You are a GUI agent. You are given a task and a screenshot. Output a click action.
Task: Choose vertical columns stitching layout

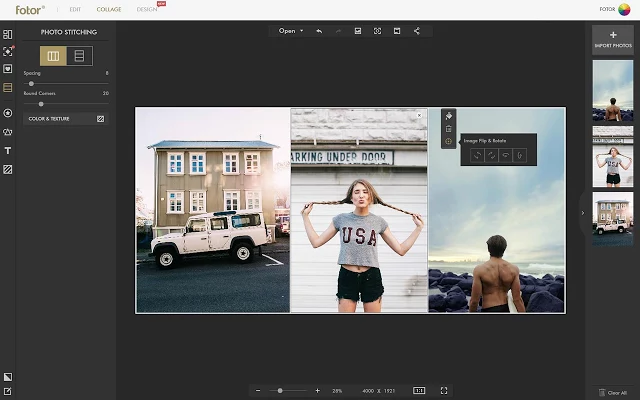pyautogui.click(x=53, y=56)
